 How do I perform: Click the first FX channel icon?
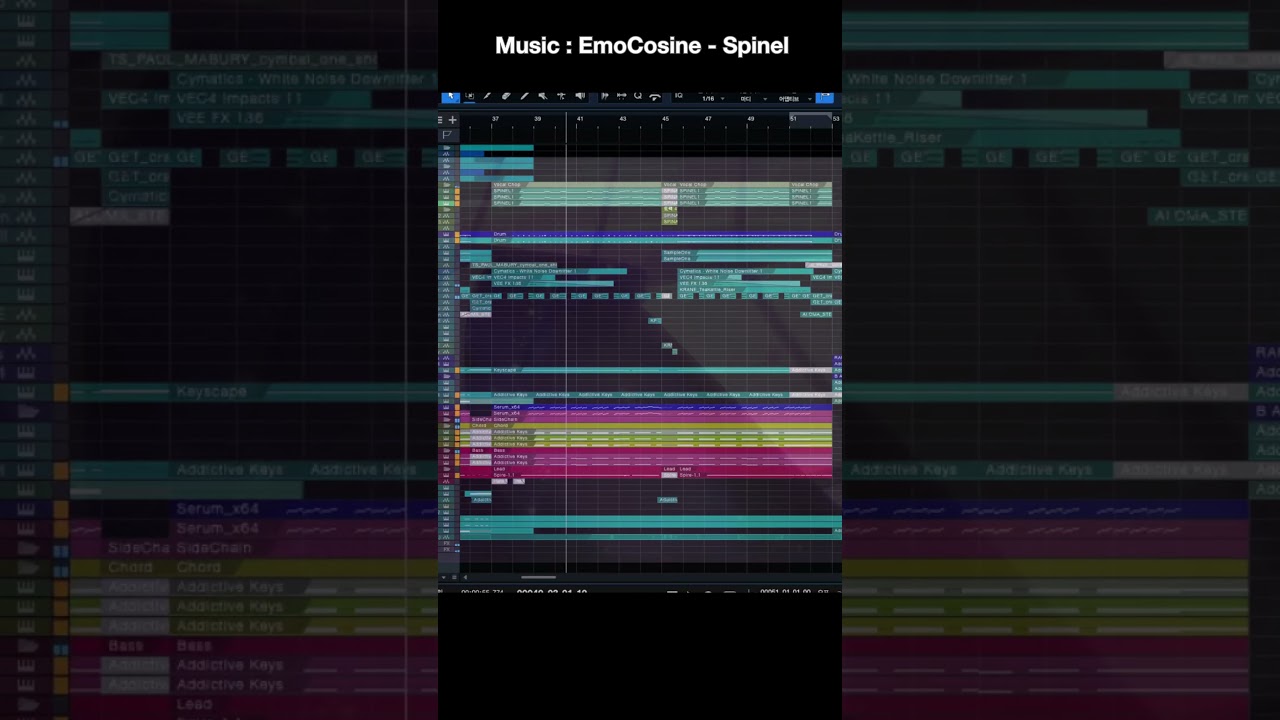[446, 543]
